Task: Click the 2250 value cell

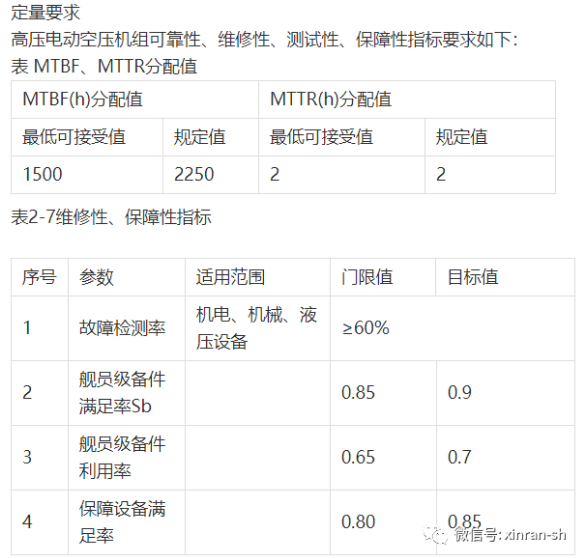Action: [211, 175]
